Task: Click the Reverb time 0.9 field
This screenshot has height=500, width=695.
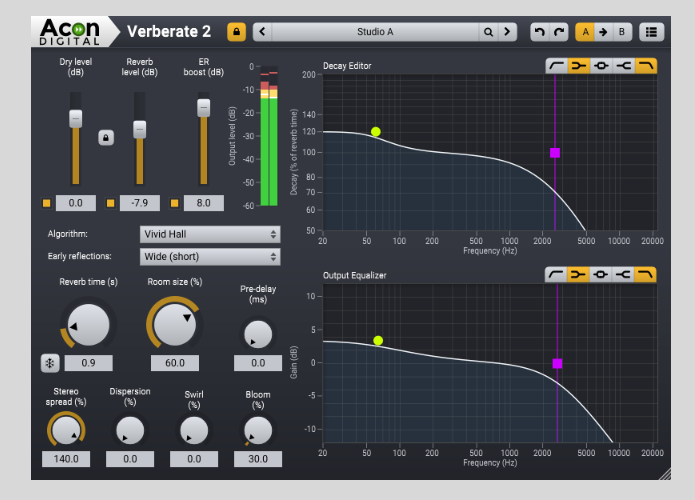Action: (89, 363)
